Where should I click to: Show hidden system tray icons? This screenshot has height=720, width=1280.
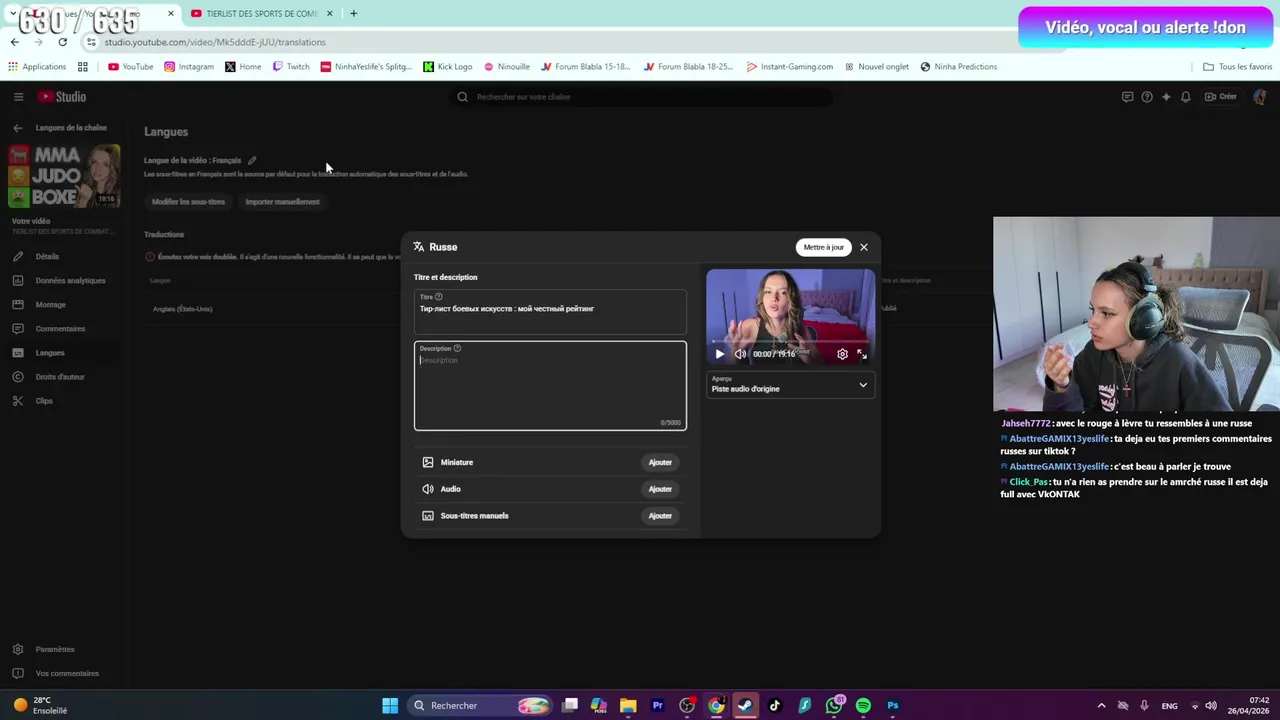point(1101,706)
